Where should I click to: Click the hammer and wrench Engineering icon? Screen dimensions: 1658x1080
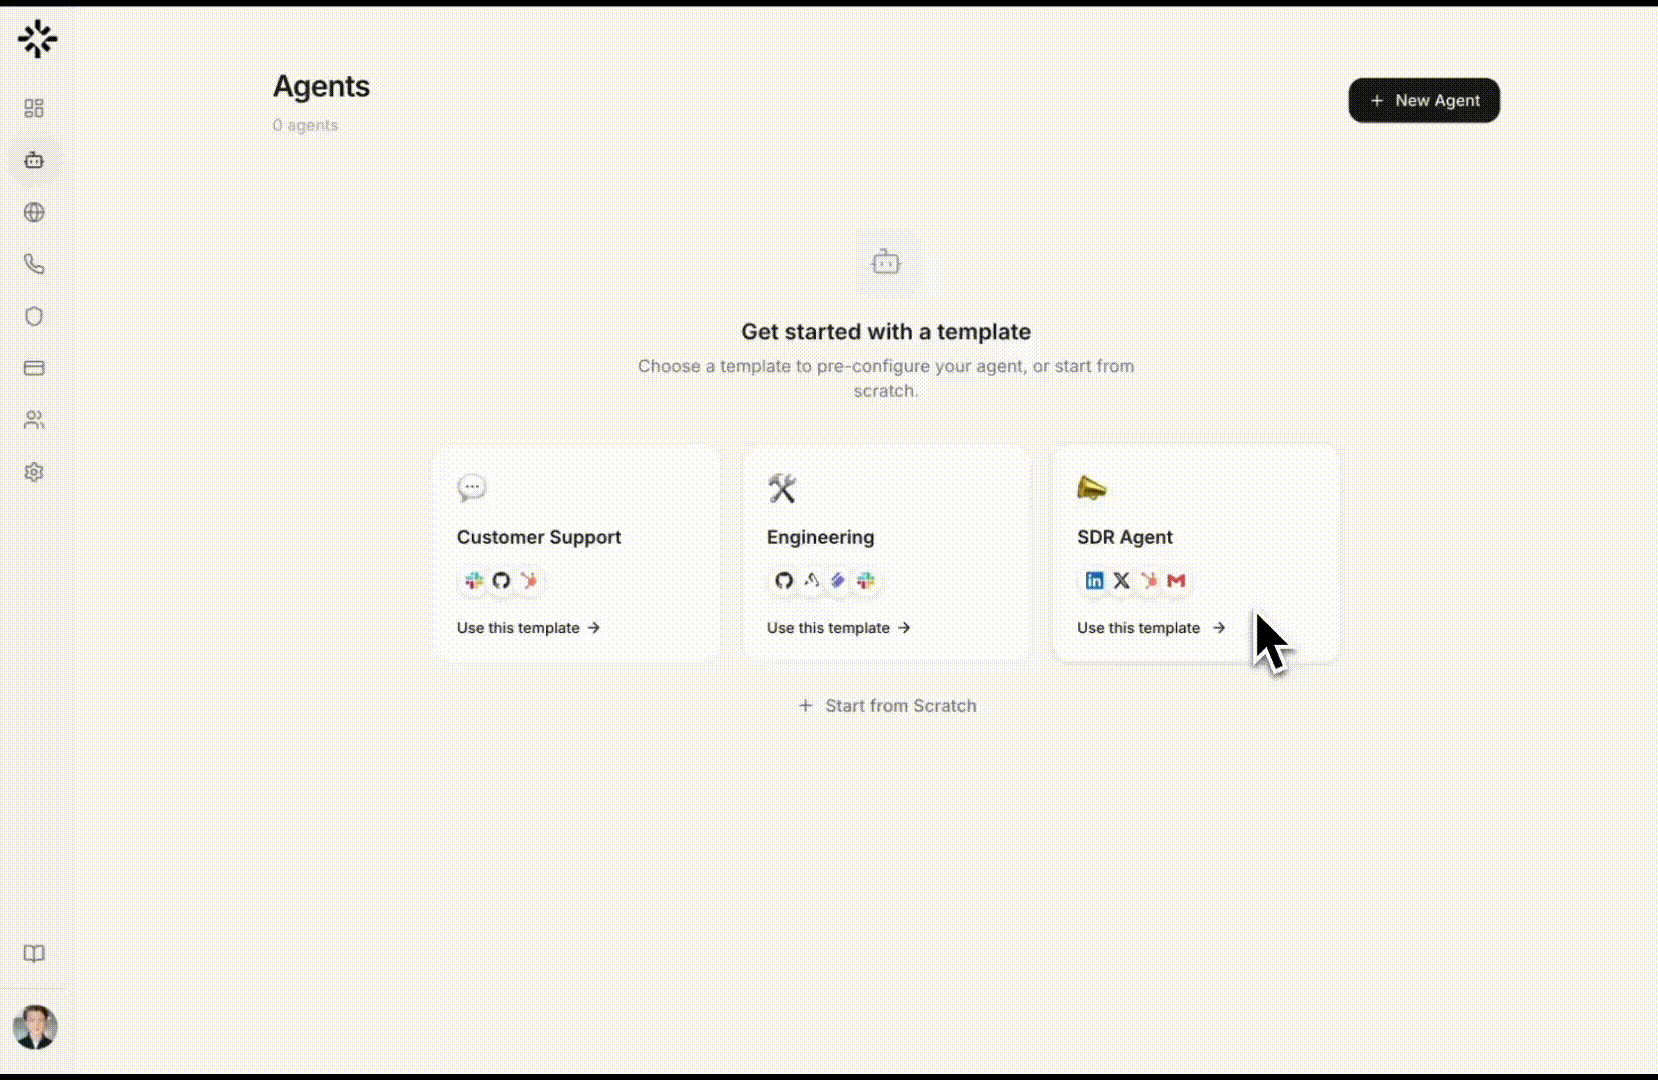click(x=782, y=488)
